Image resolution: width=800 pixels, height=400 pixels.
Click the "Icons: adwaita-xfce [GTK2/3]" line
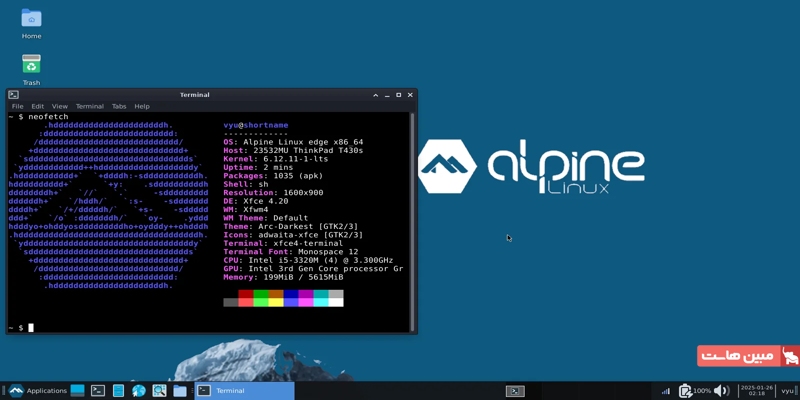(x=293, y=235)
